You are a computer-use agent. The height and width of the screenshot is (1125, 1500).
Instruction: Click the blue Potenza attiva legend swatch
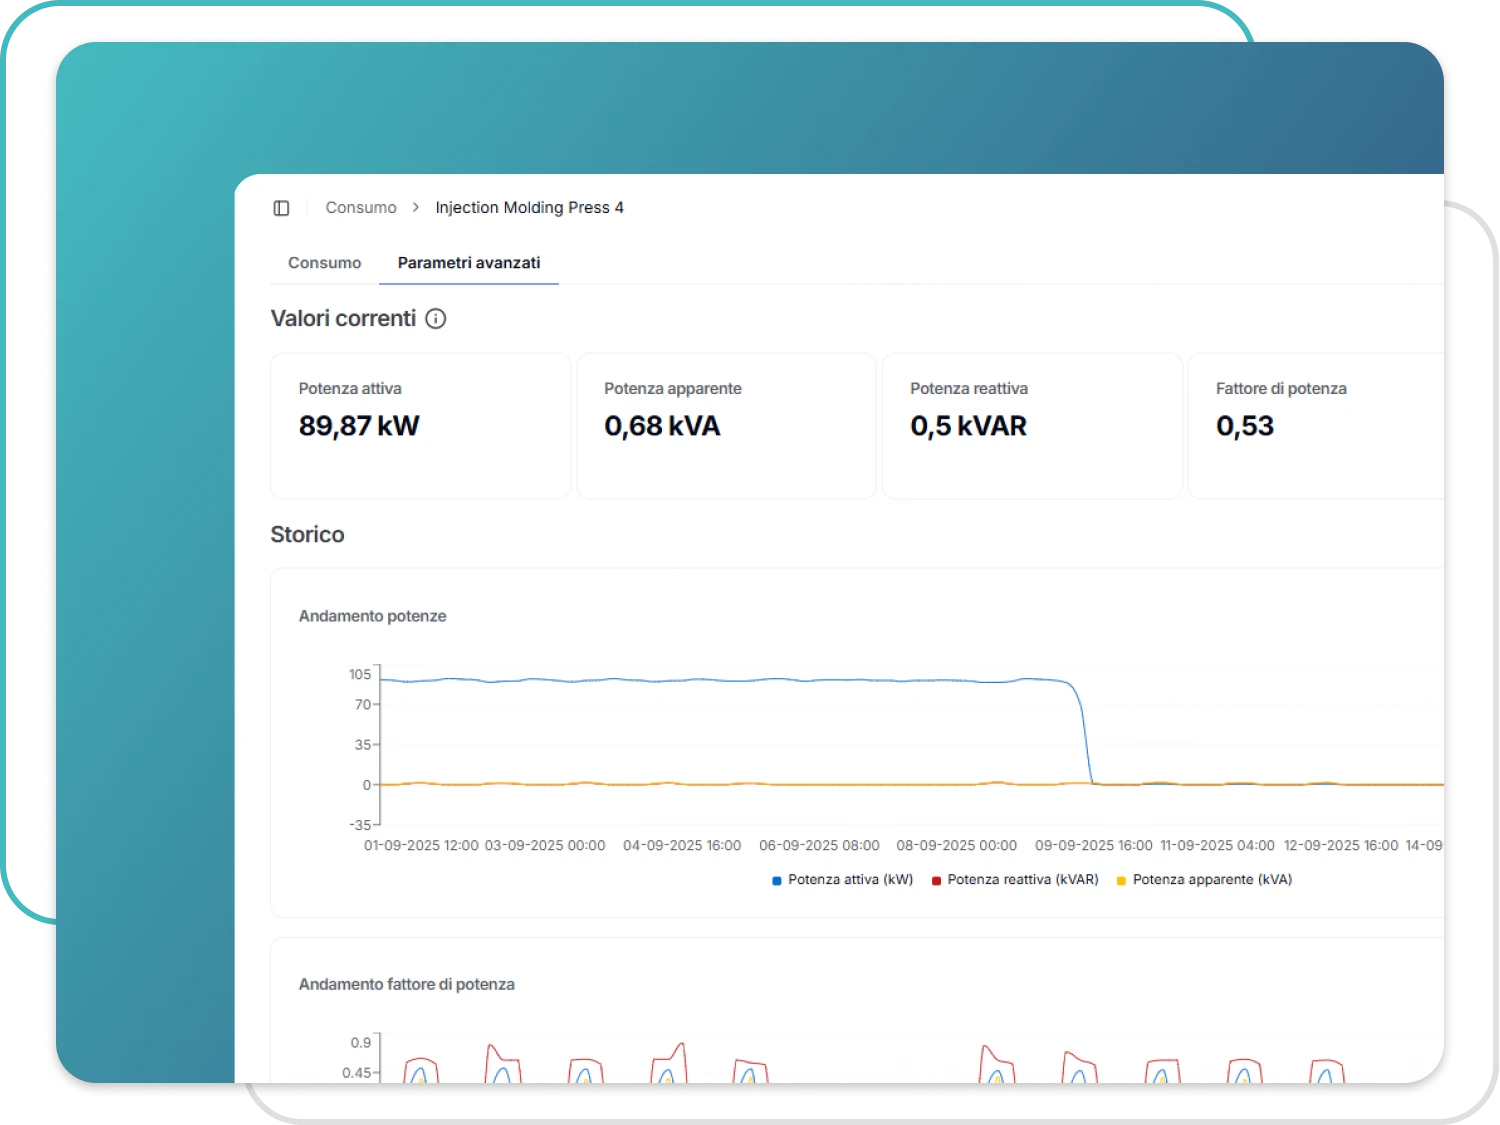point(777,881)
